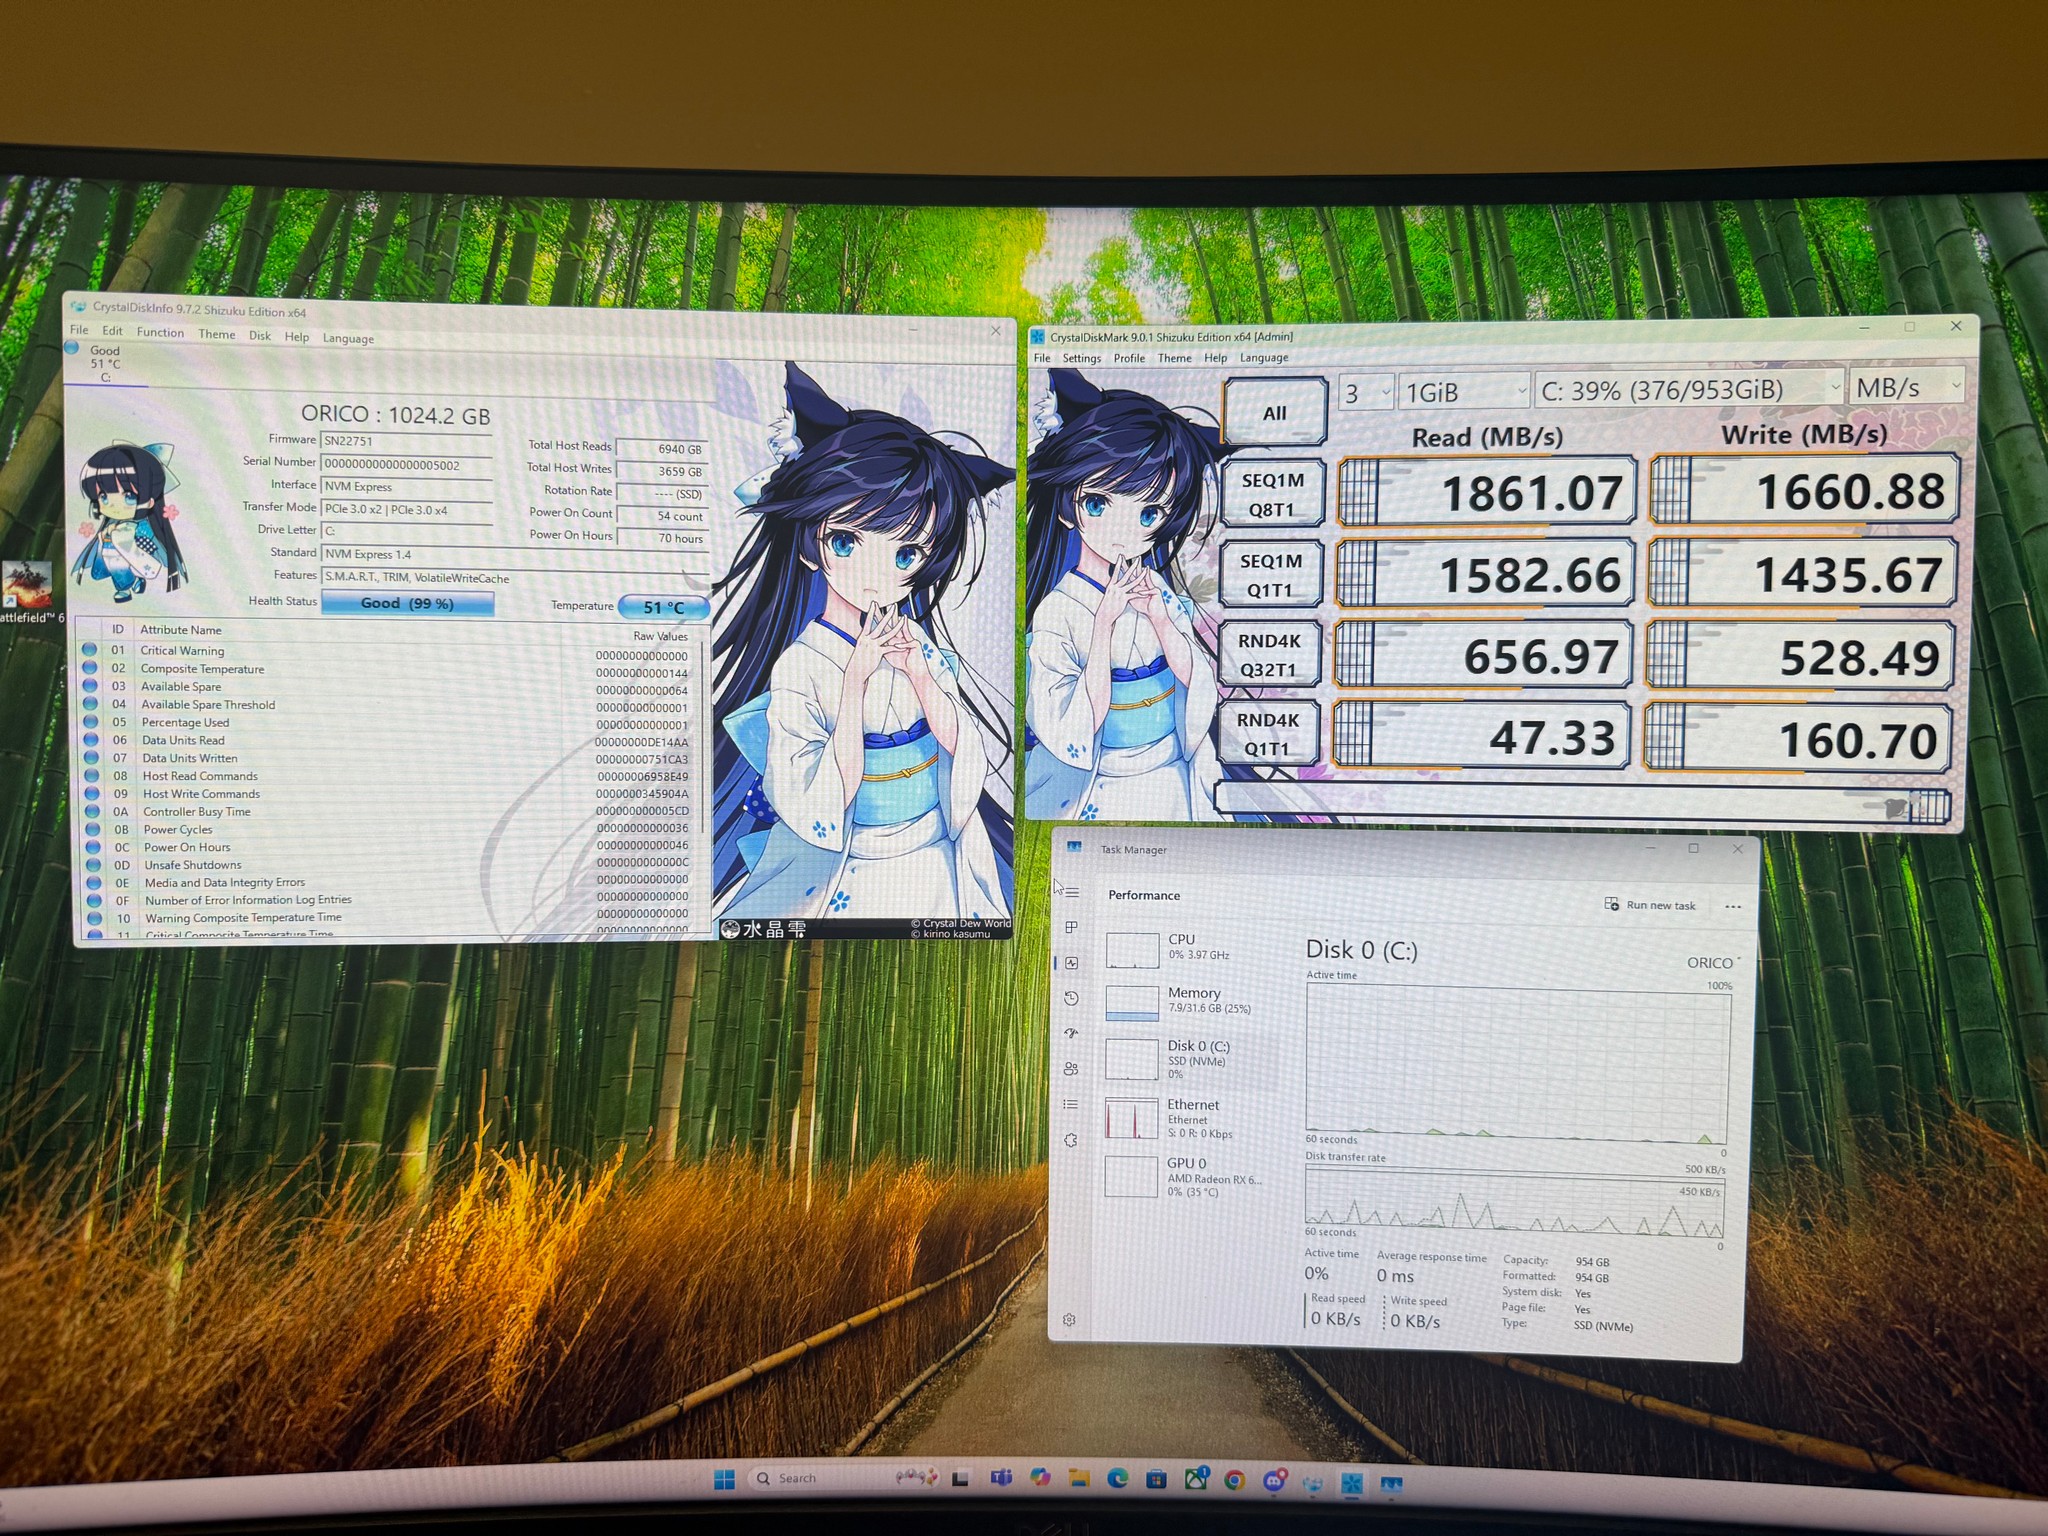2048x1536 pixels.
Task: Open CrystalDiskInfo Disk menu
Action: 260,335
